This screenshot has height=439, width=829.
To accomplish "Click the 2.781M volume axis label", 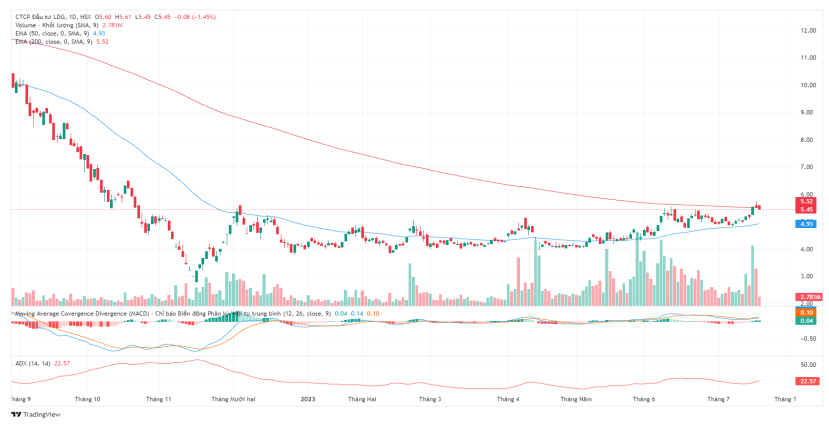I will (x=808, y=297).
